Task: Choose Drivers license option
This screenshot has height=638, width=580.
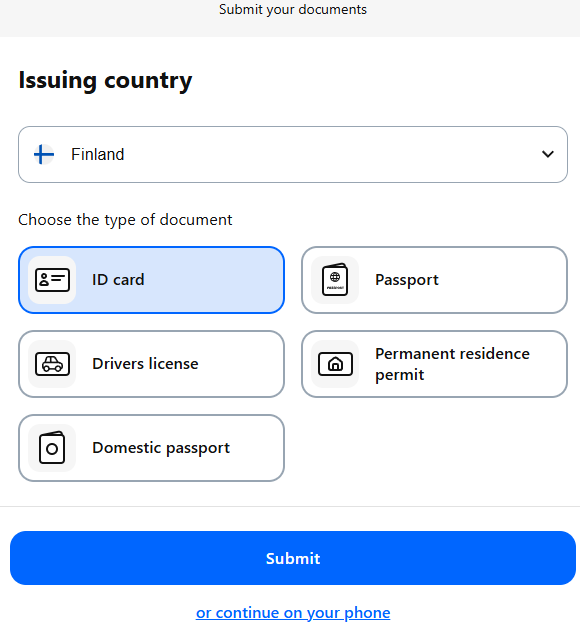Action: click(x=151, y=364)
